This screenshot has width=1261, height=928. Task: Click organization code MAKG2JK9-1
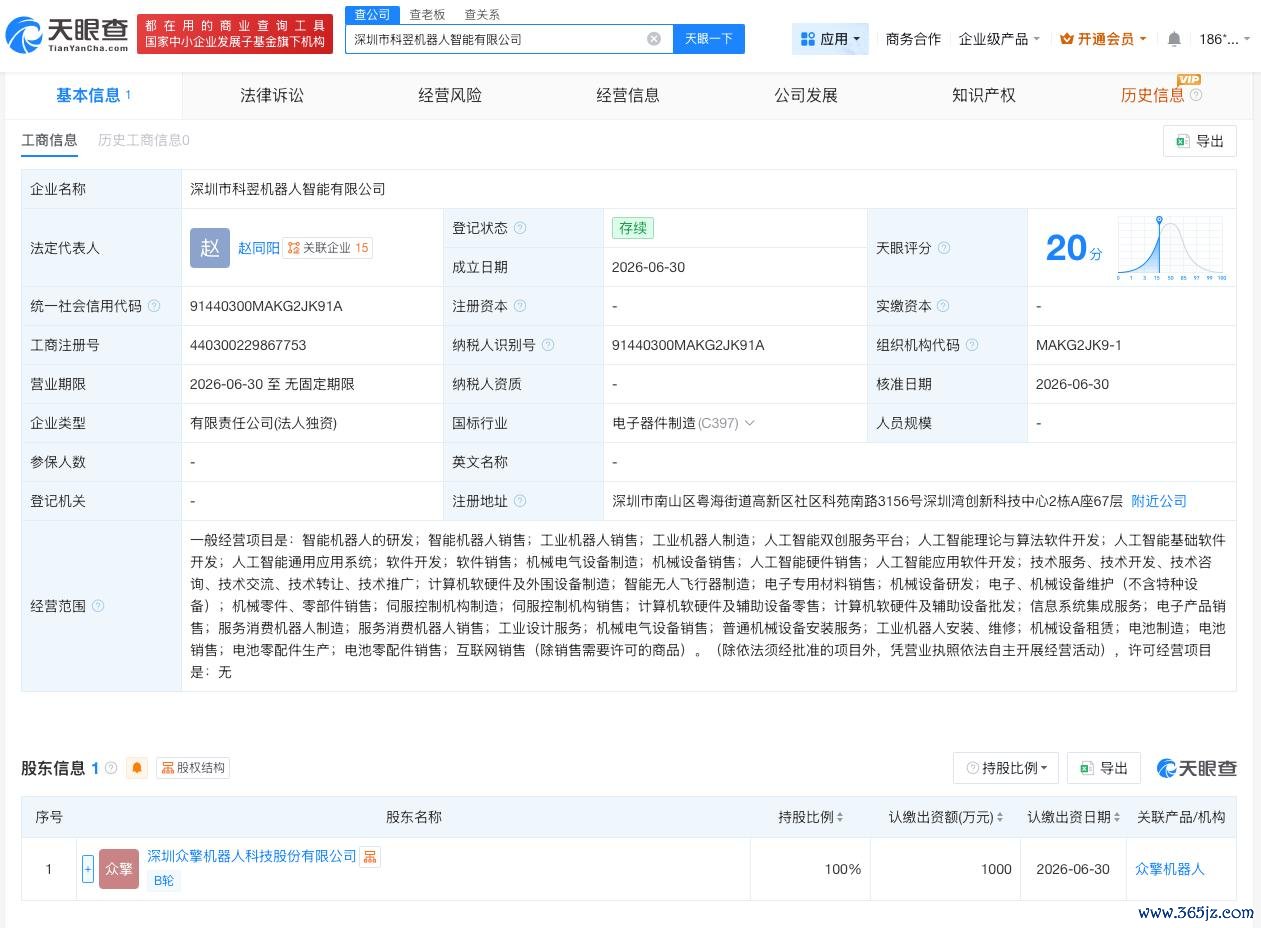pos(1079,345)
